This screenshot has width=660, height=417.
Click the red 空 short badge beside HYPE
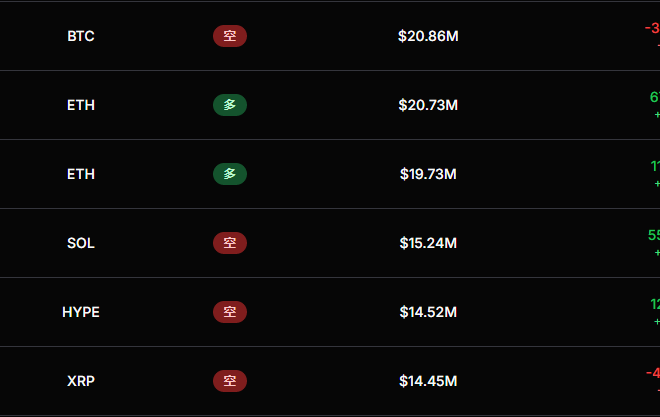click(230, 312)
